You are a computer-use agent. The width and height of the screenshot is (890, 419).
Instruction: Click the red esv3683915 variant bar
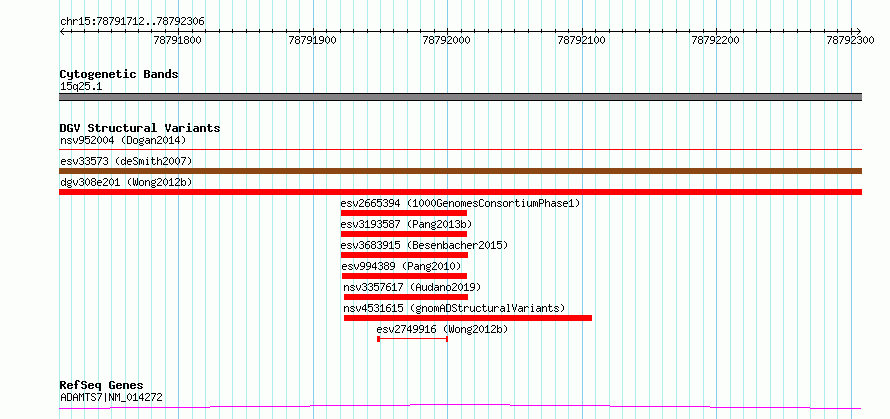coord(404,255)
